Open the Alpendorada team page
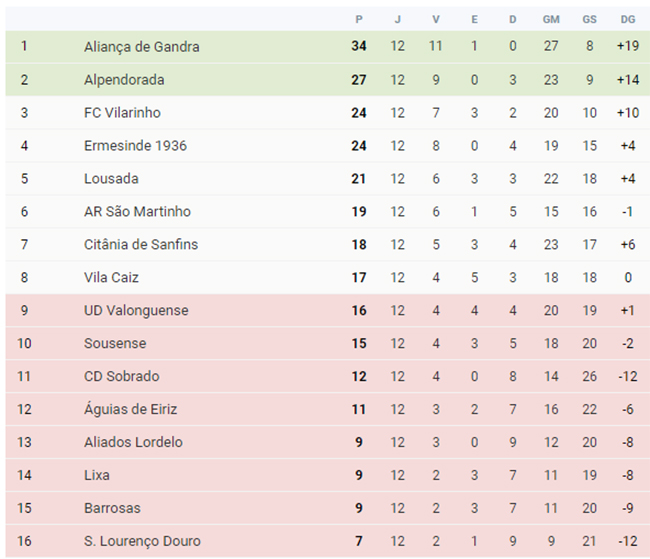650x559 pixels. point(124,80)
